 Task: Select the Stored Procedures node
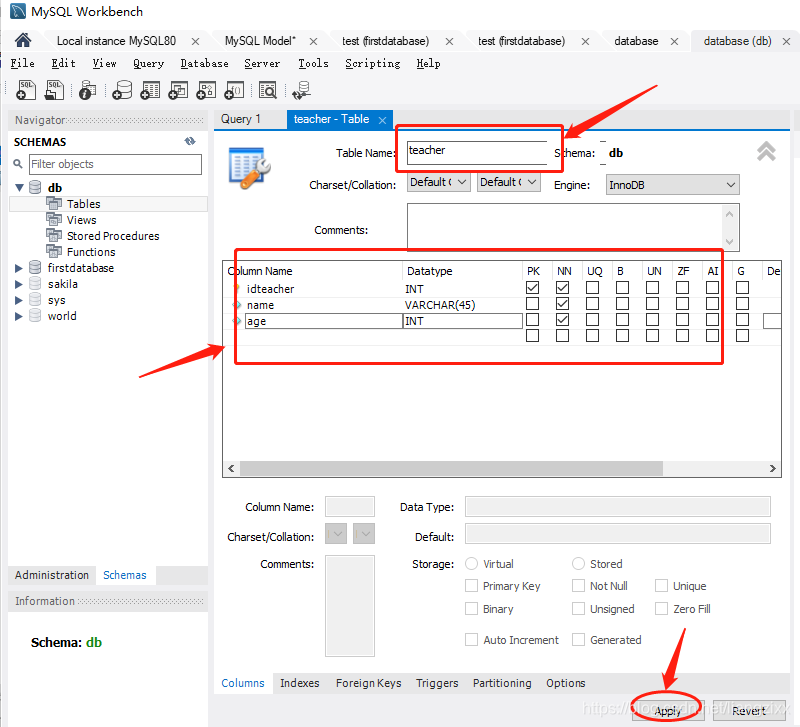113,236
